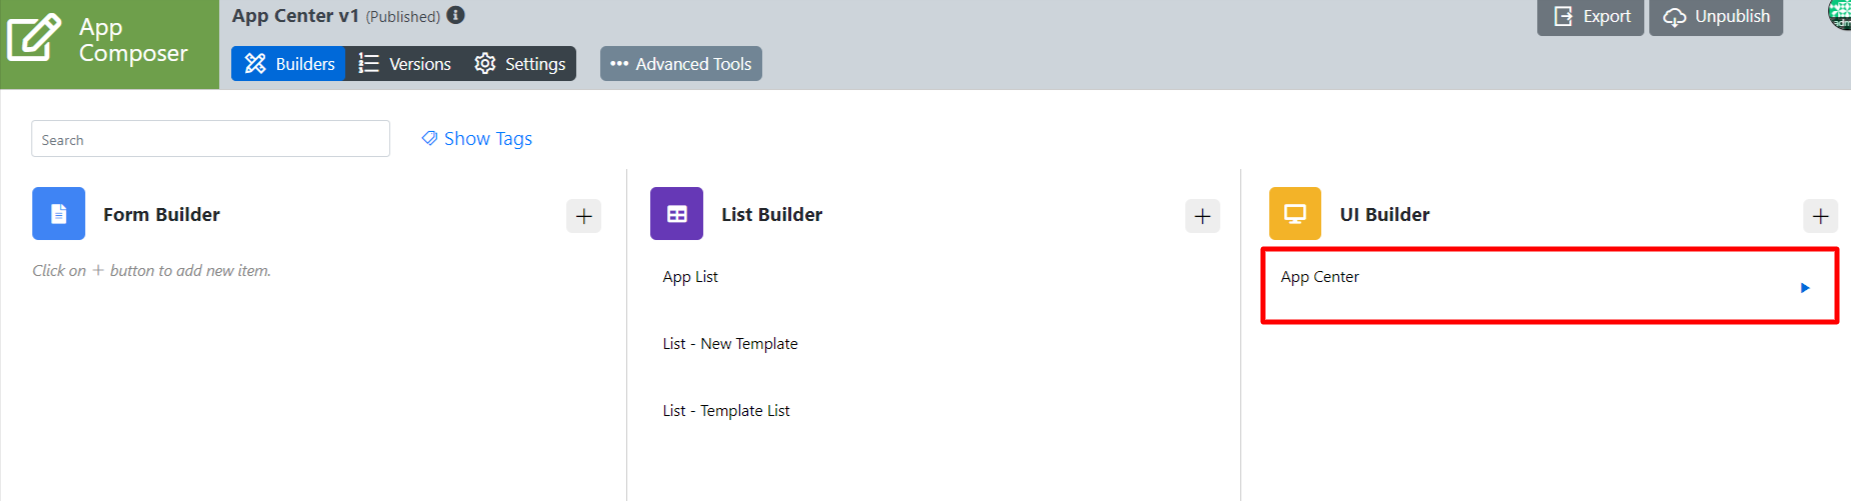Image resolution: width=1851 pixels, height=501 pixels.
Task: Click the blue Form Builder document icon
Action: [58, 214]
